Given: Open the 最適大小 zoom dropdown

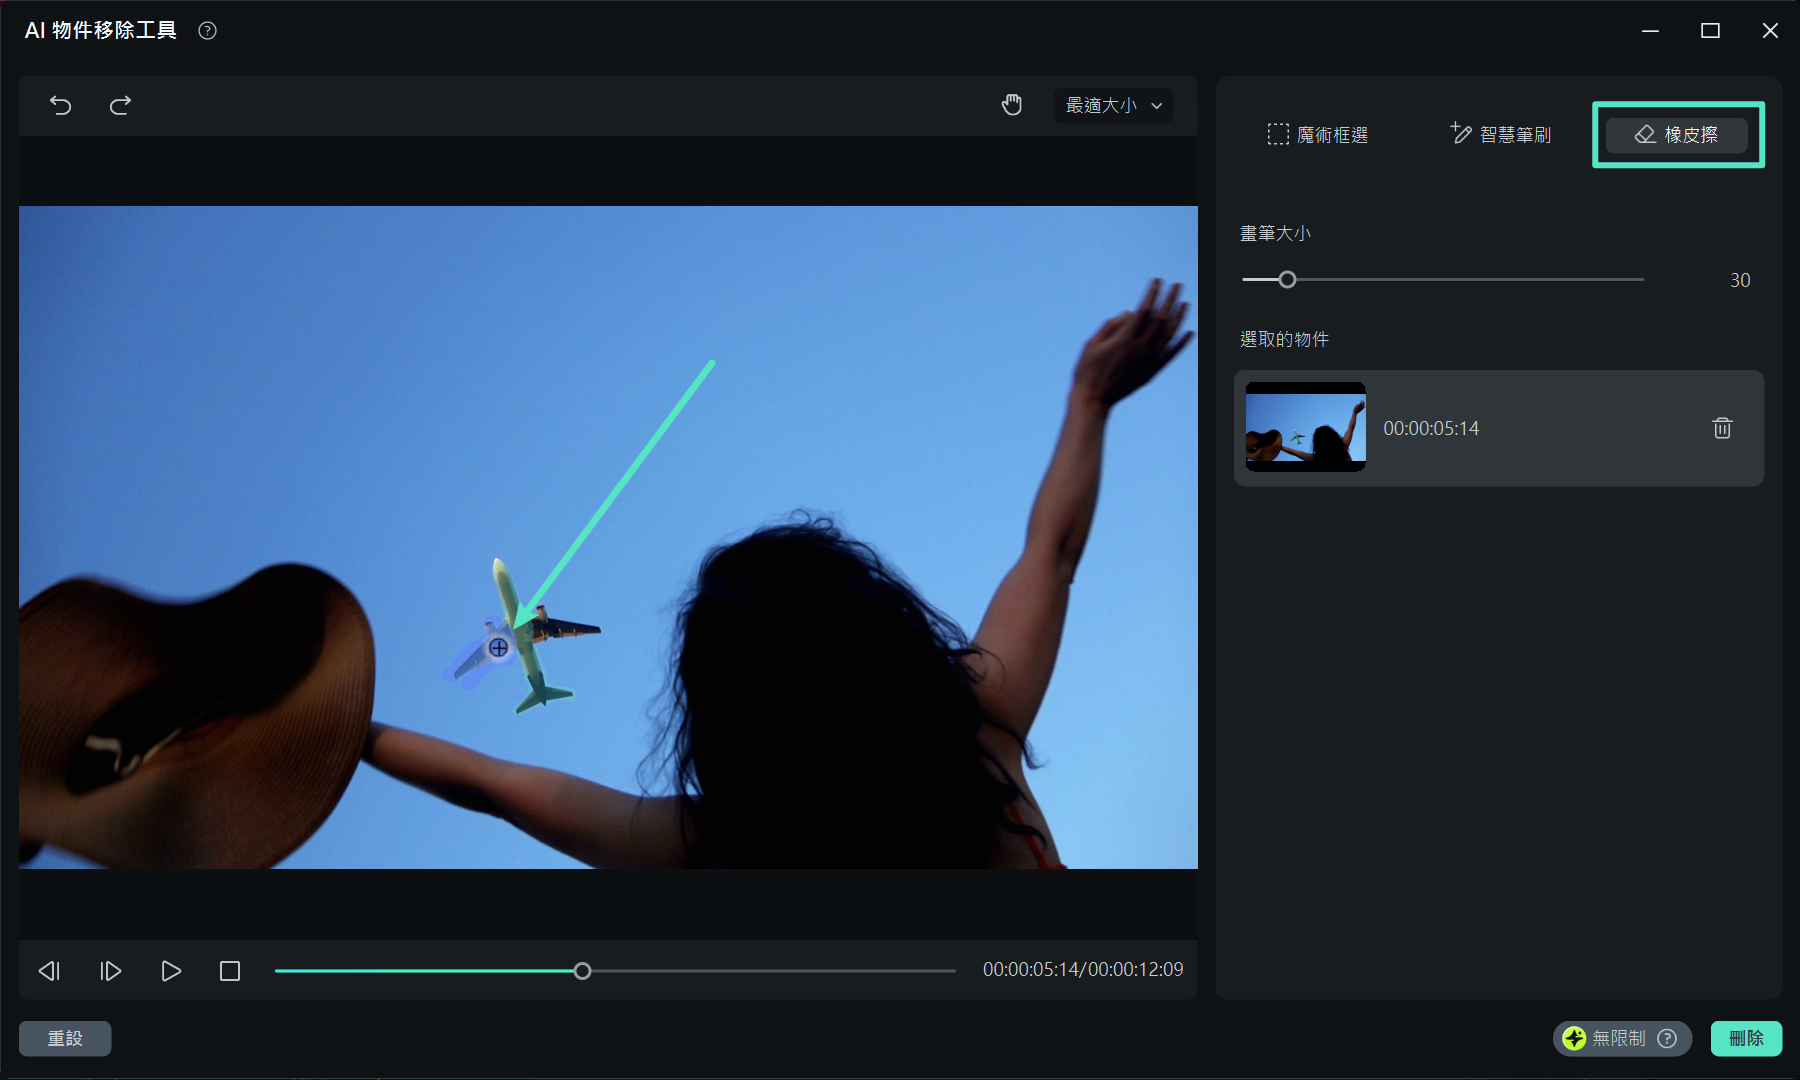Looking at the screenshot, I should point(1113,105).
